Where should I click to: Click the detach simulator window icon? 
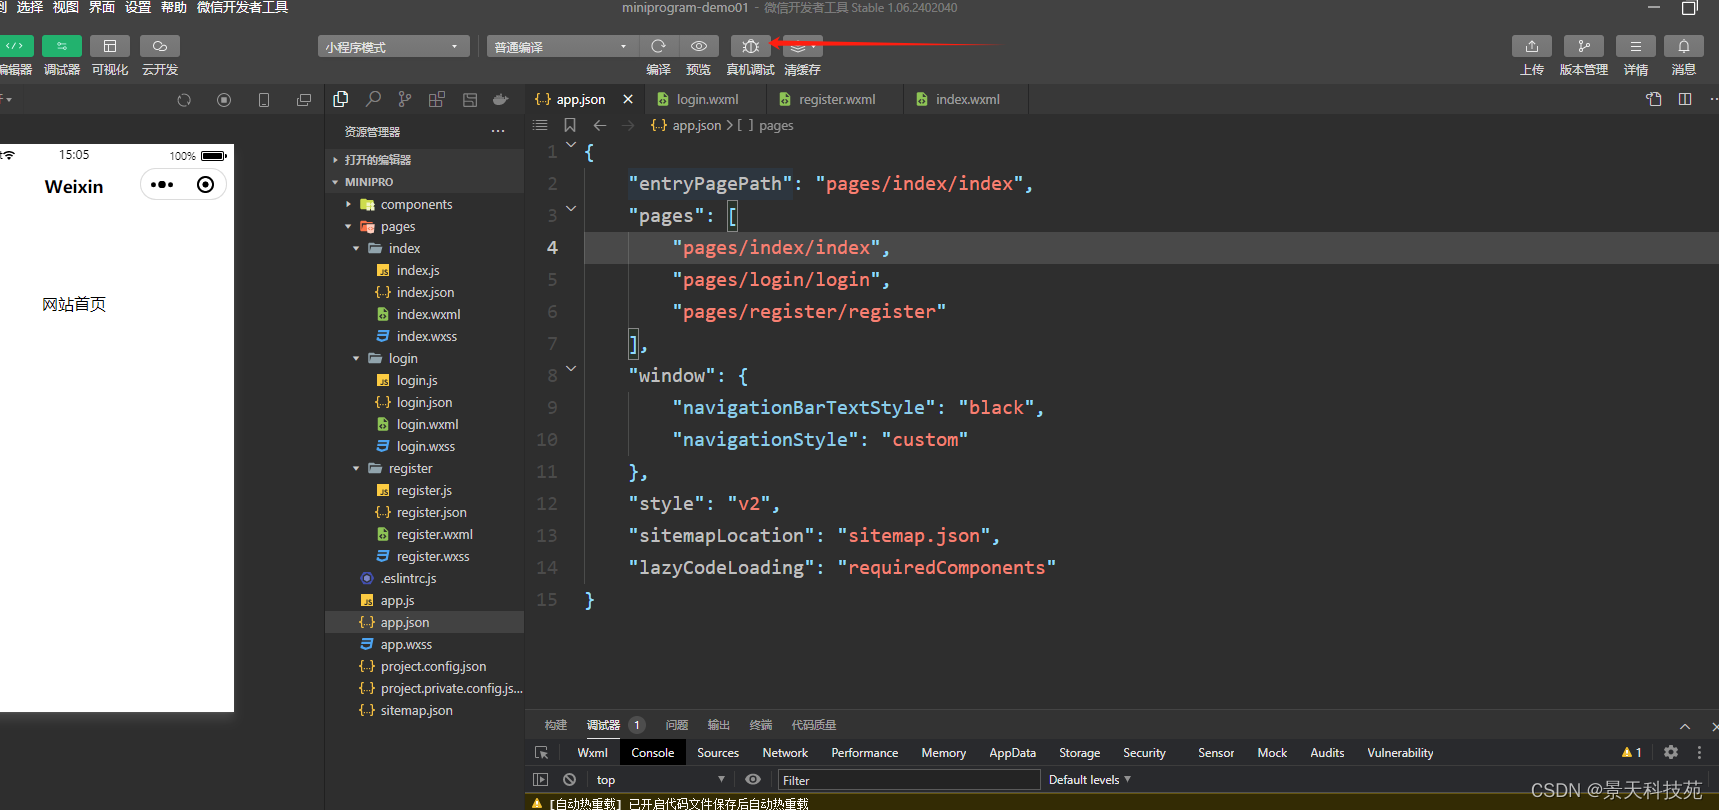[304, 100]
